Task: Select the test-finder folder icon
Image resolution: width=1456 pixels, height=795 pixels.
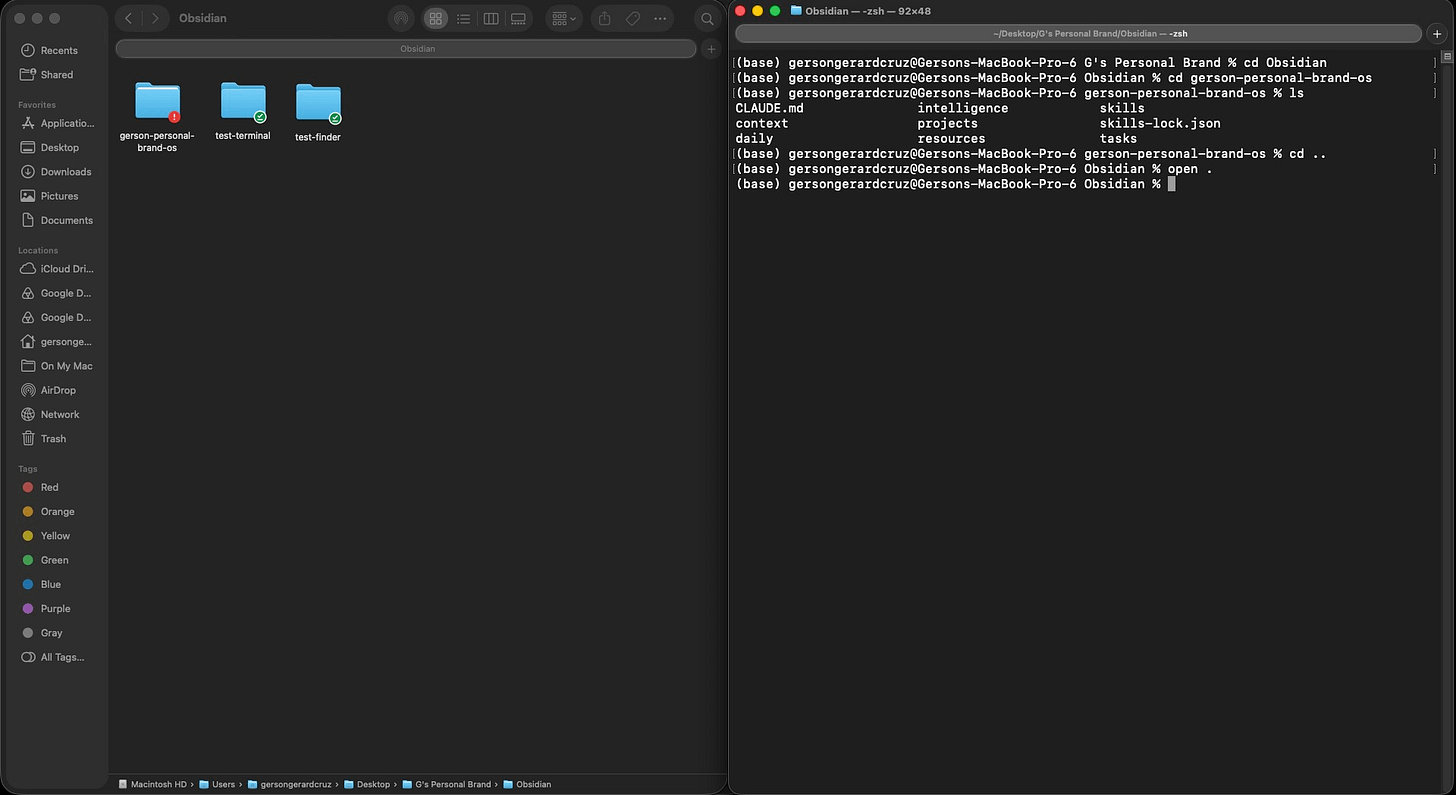Action: coord(318,103)
